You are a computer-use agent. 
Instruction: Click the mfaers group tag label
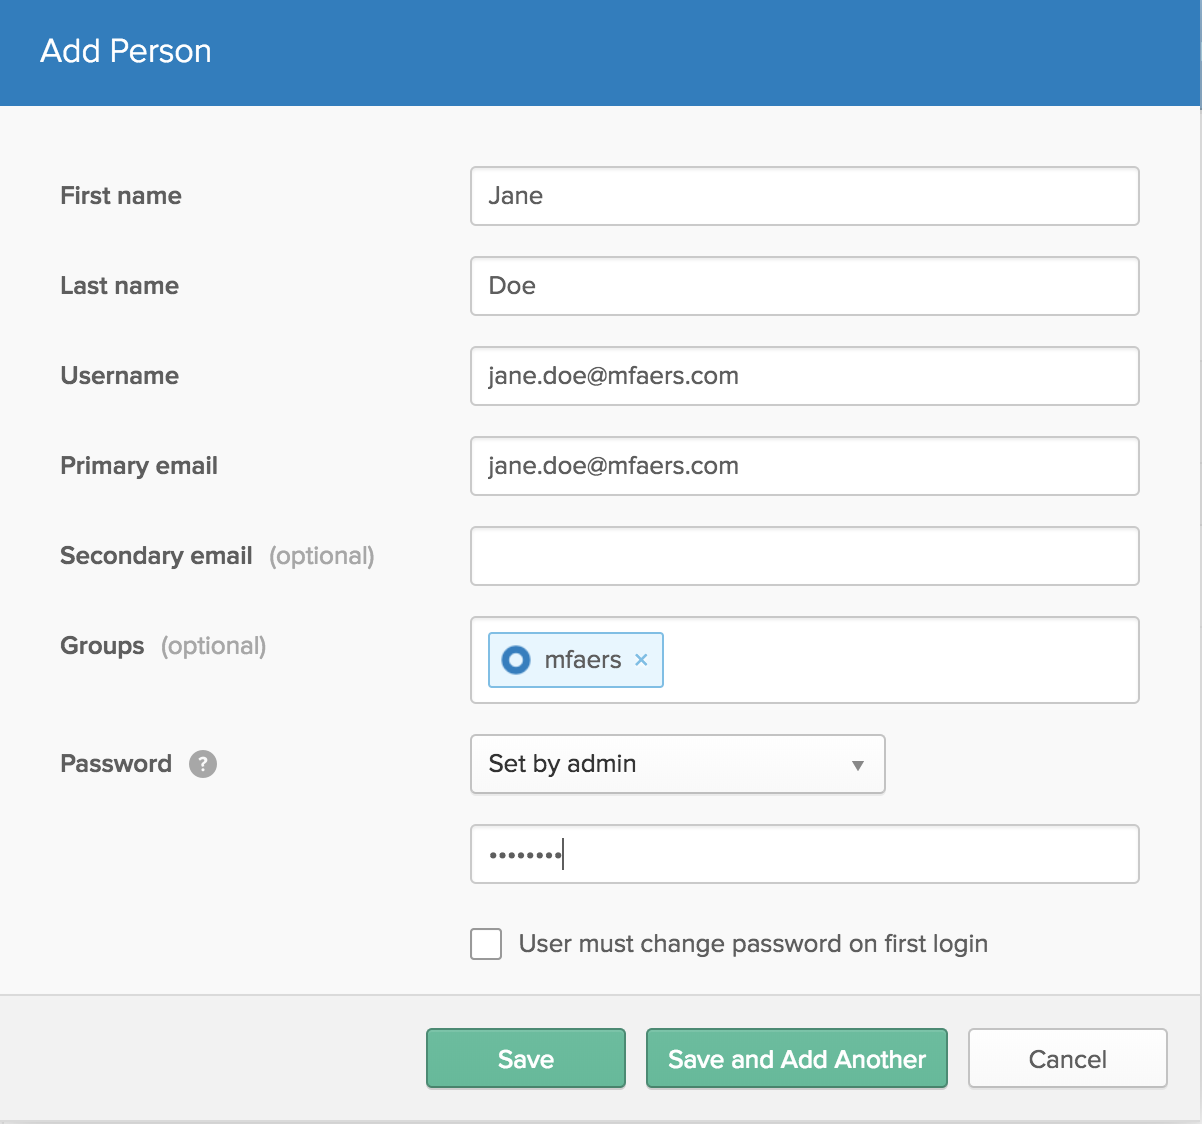582,660
